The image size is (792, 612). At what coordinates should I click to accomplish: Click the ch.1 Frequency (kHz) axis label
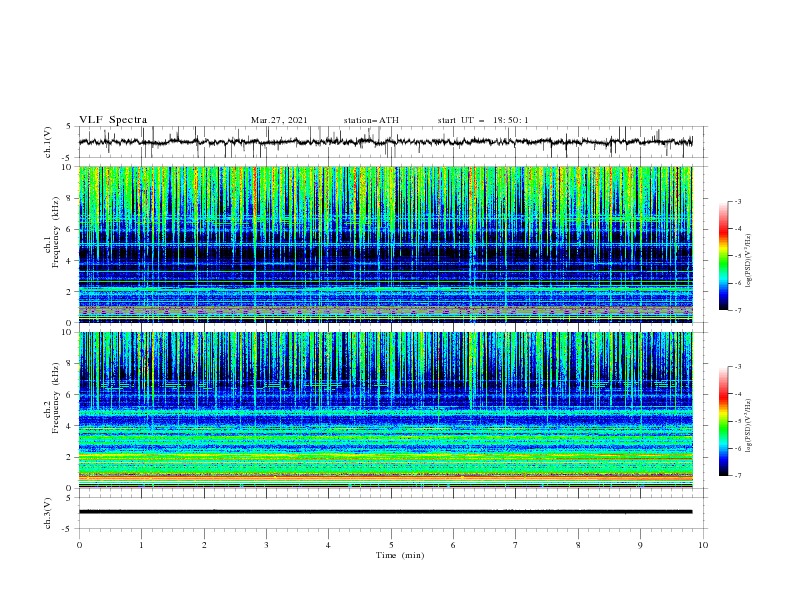pos(53,232)
